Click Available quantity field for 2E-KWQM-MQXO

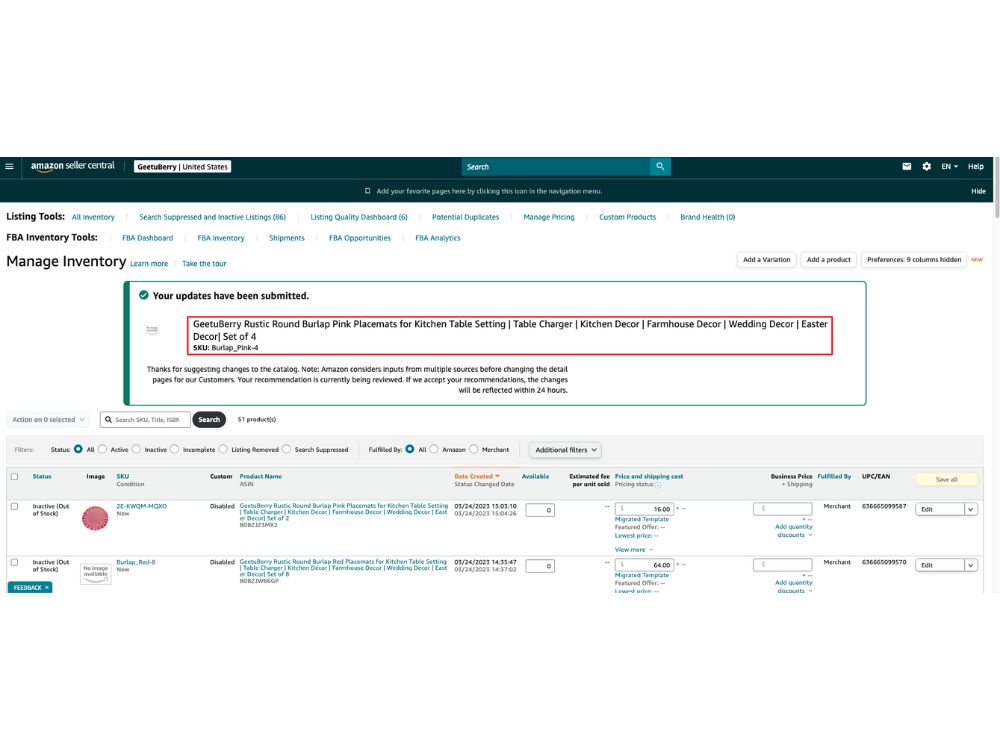[540, 510]
